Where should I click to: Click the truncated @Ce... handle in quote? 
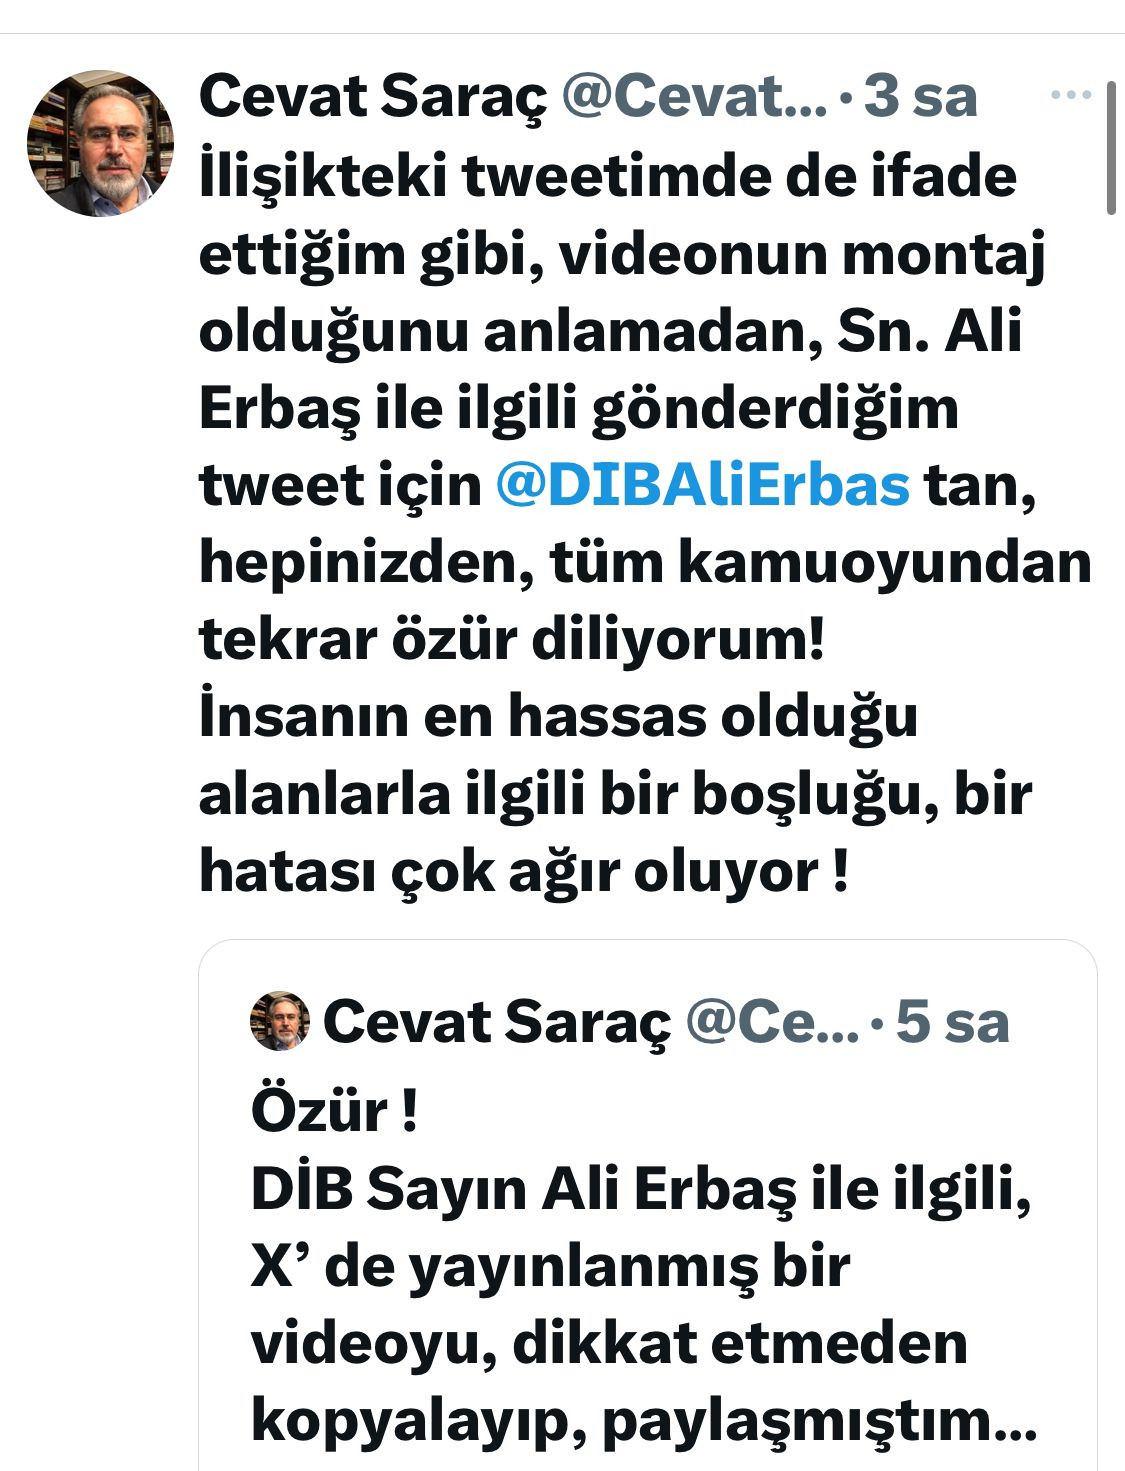(771, 1021)
